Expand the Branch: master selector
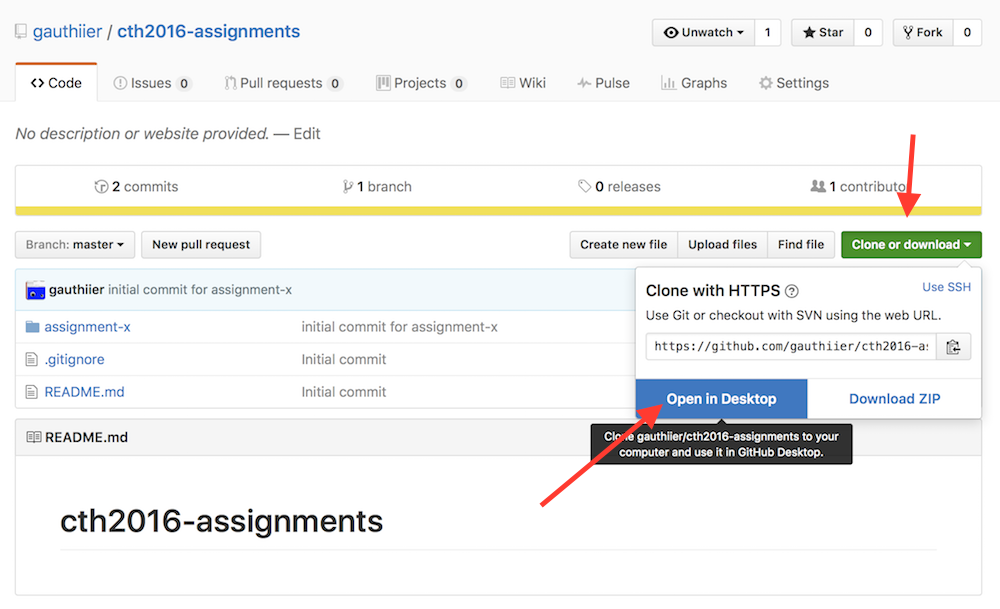 (75, 244)
